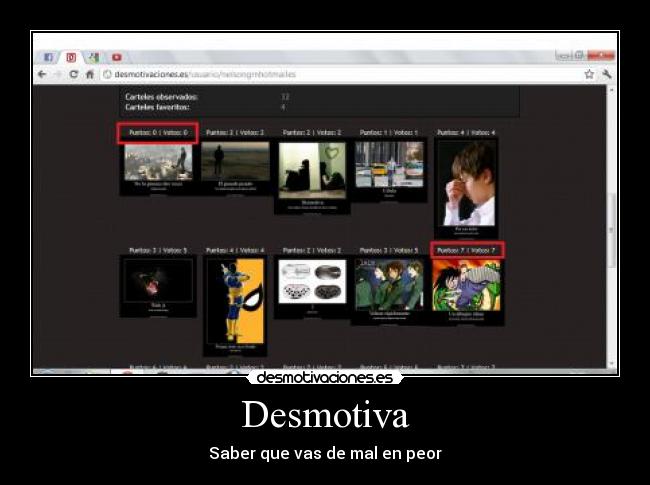Viewport: 650px width, 485px height.
Task: Click the globe icon in the address bar
Action: (107, 74)
